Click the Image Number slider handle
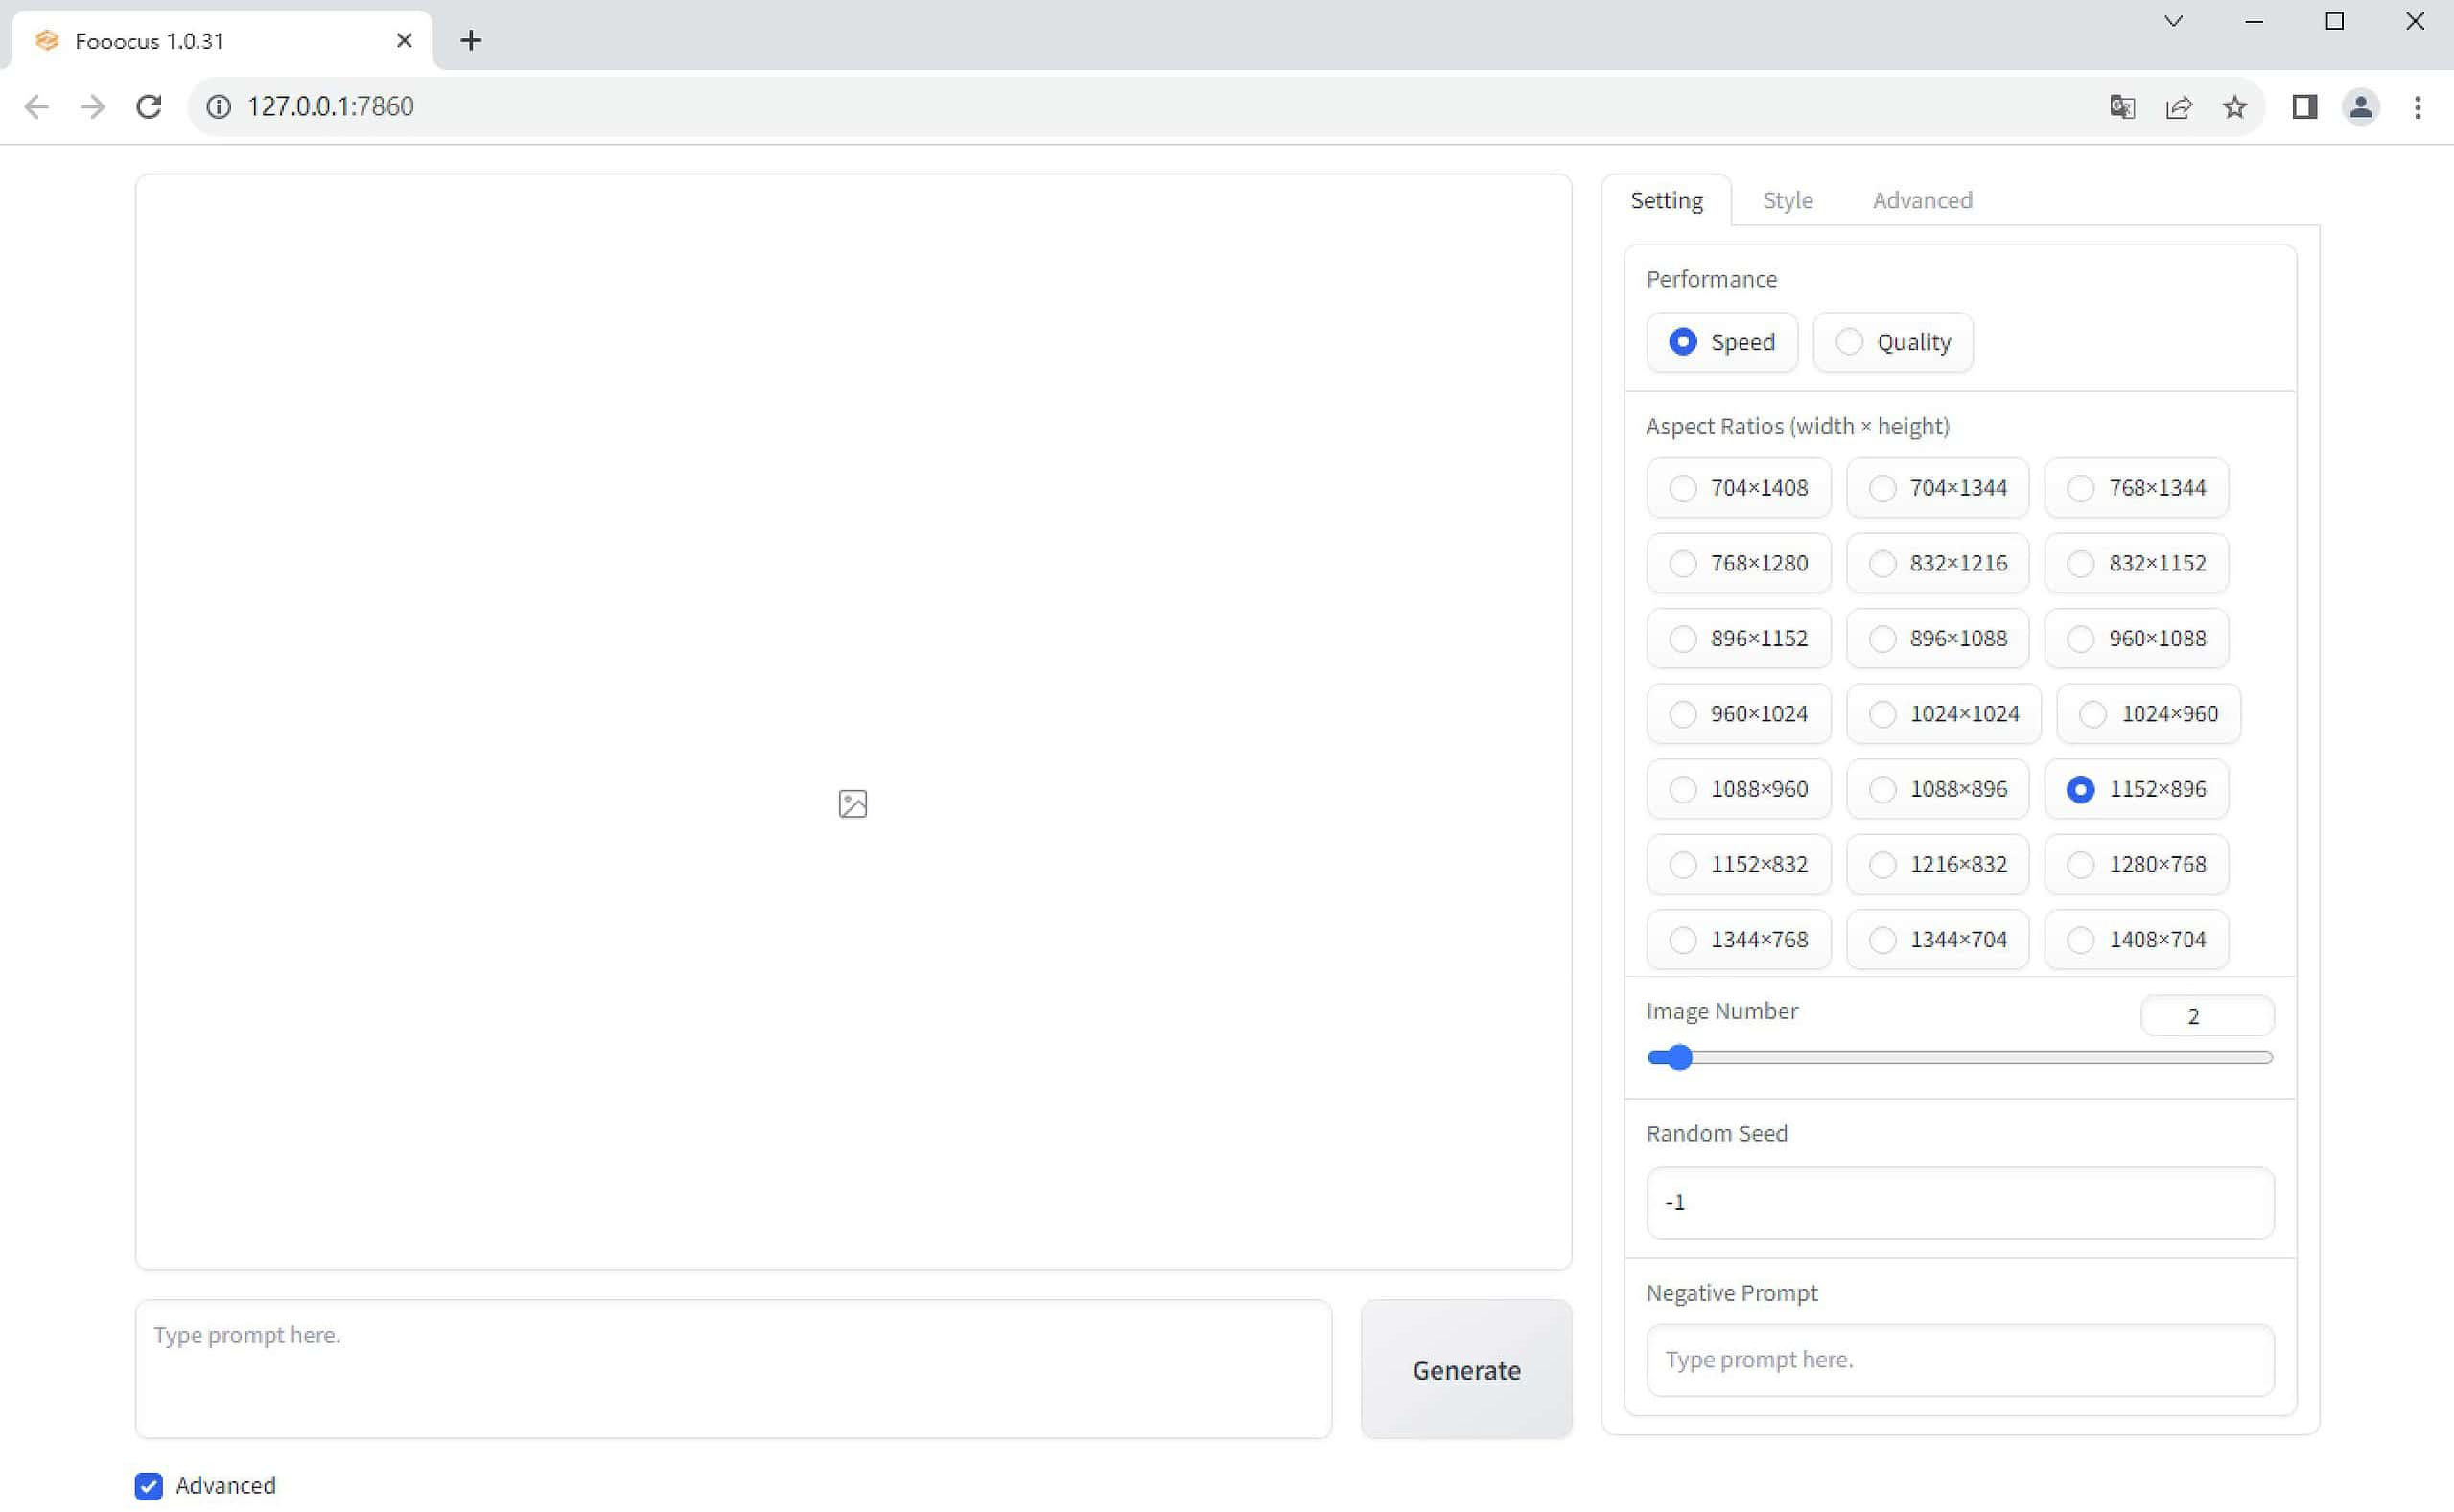The height and width of the screenshot is (1512, 2454). (1679, 1058)
